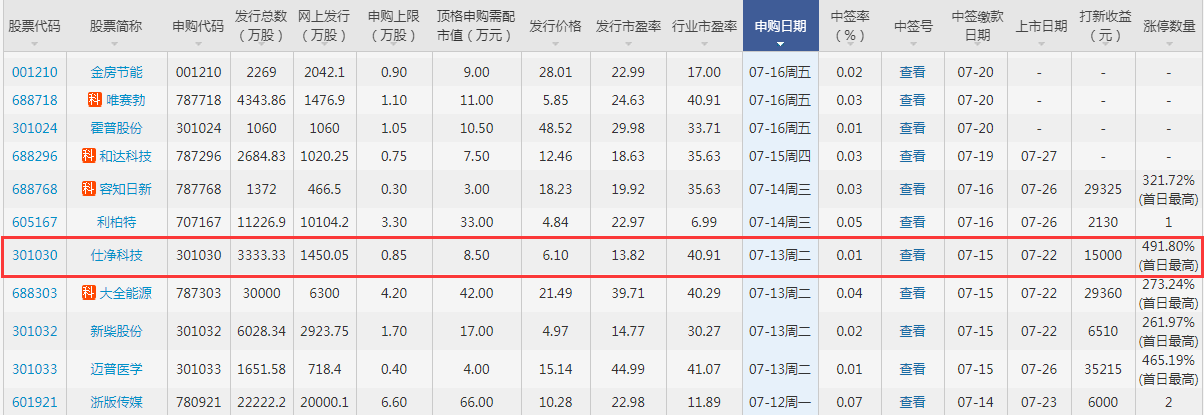Open the 新柴股份 stock name link

click(116, 331)
